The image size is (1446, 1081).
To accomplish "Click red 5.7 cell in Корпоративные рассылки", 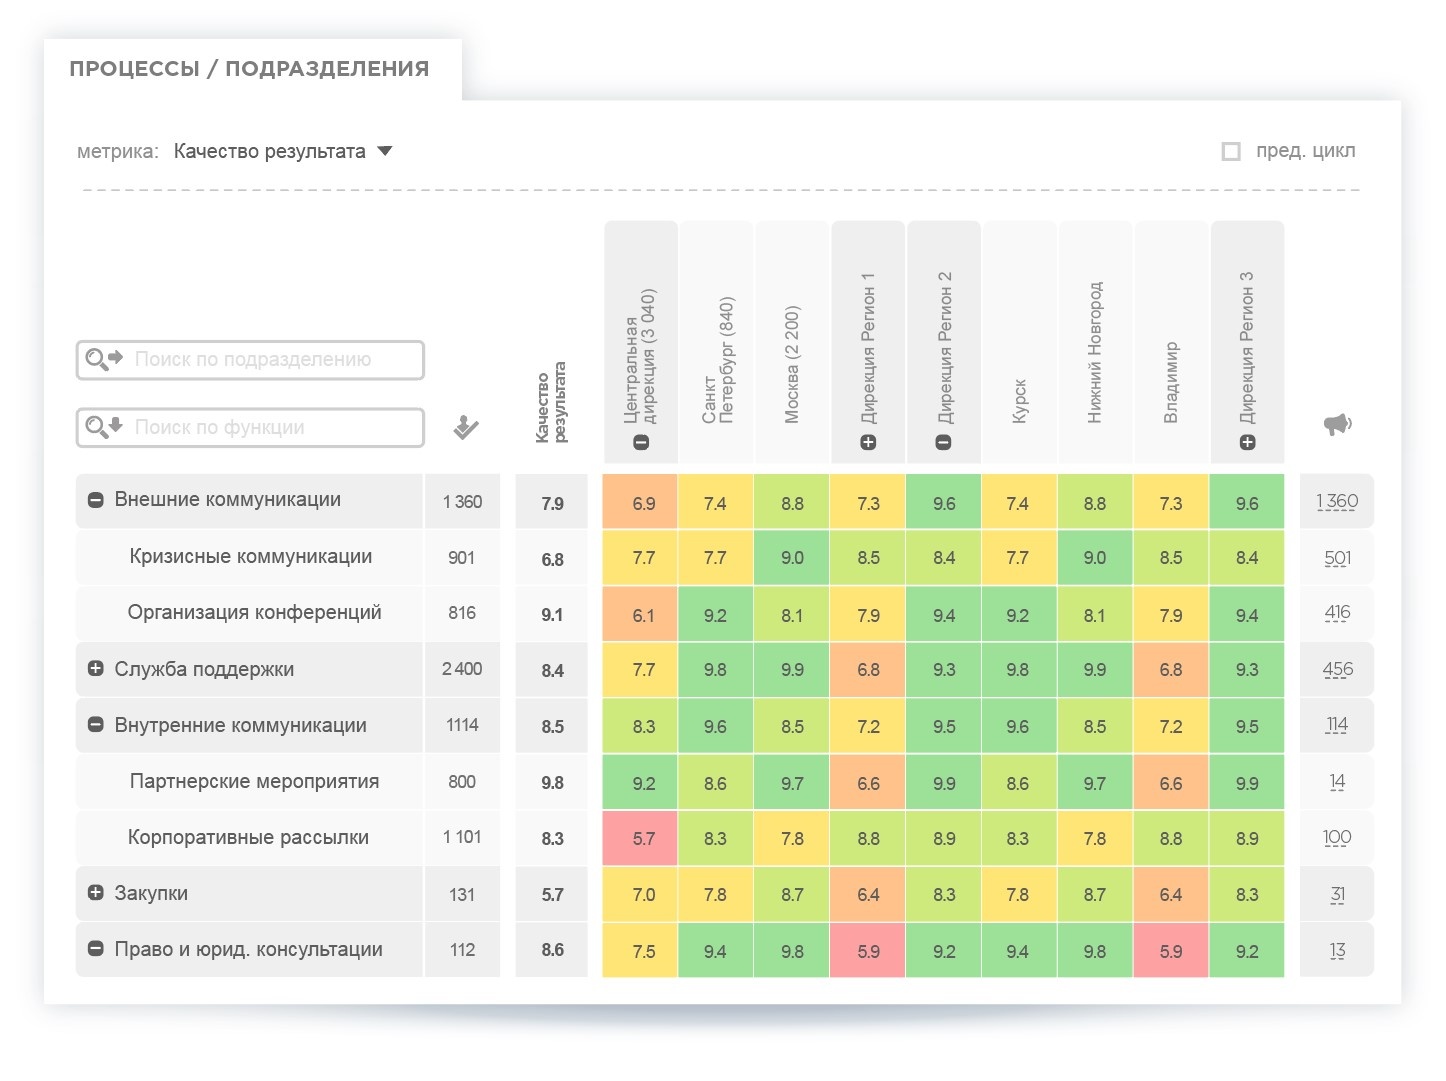I will (642, 839).
